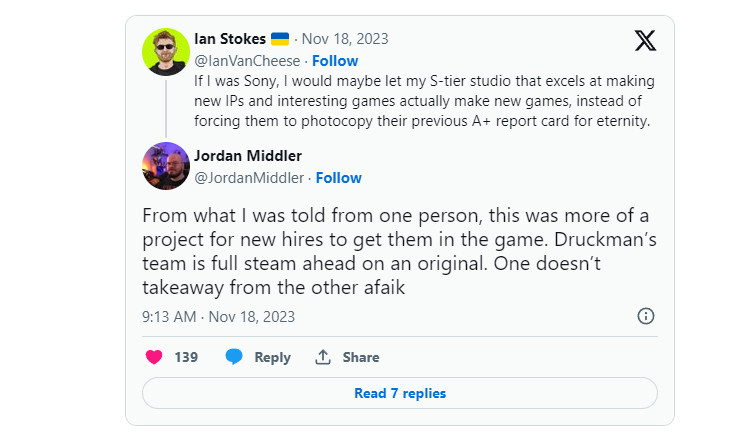Open Ian Stokes' profile picture
Screen dimensions: 747x443
point(166,52)
